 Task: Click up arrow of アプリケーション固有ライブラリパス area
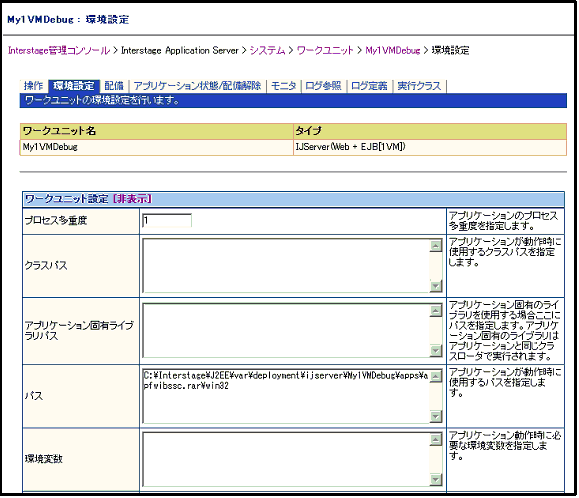[x=436, y=311]
